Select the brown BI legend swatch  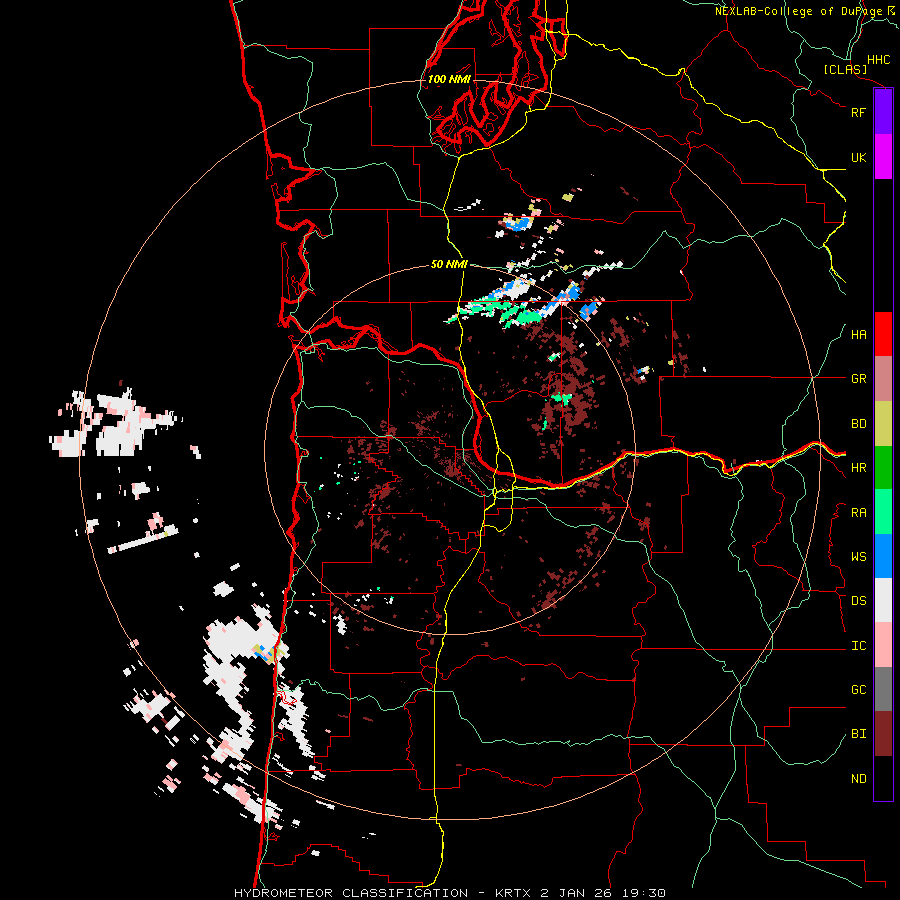[883, 734]
